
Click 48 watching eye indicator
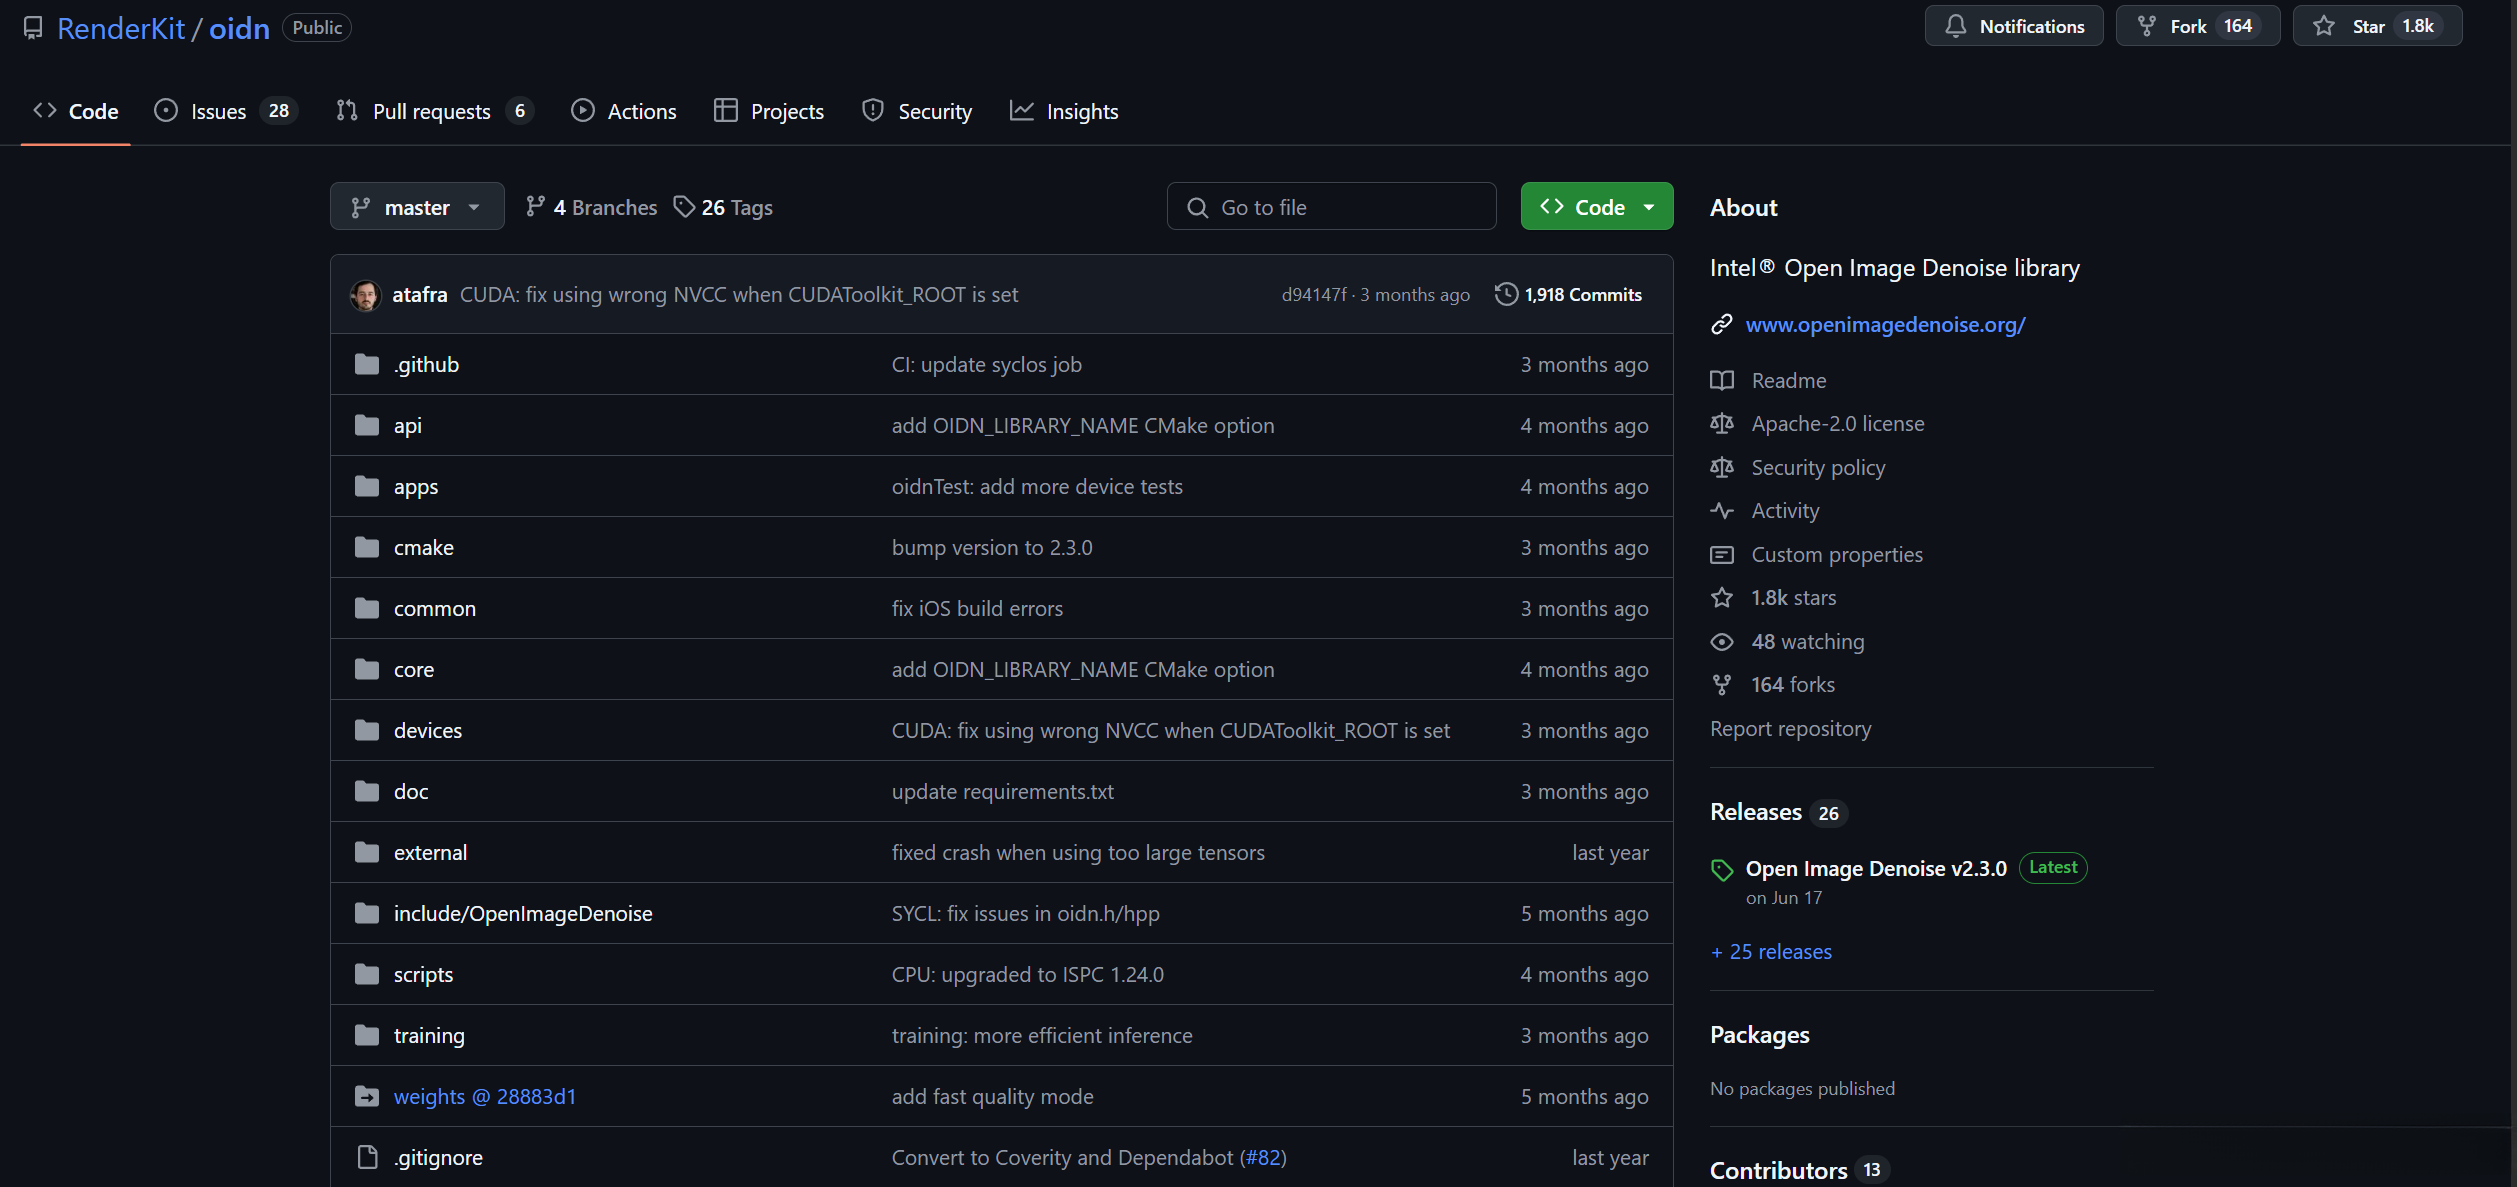click(x=1721, y=642)
